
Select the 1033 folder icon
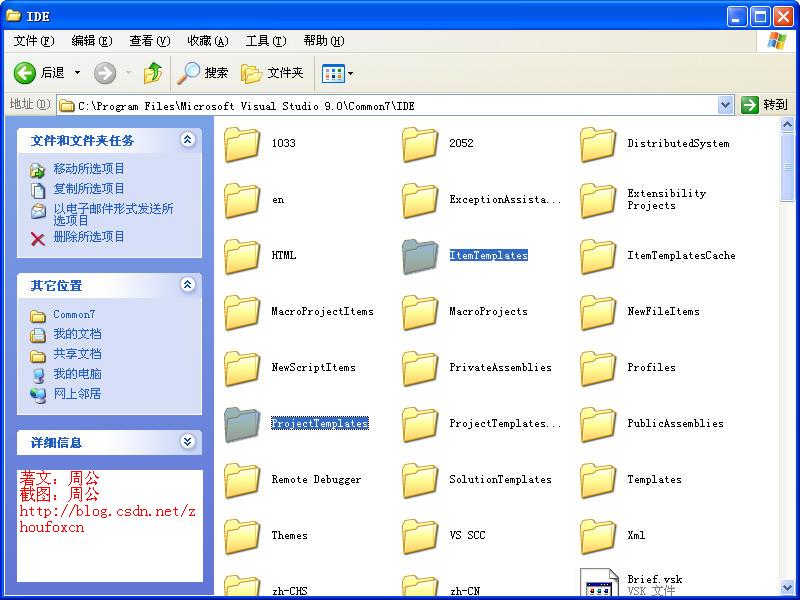[x=242, y=144]
